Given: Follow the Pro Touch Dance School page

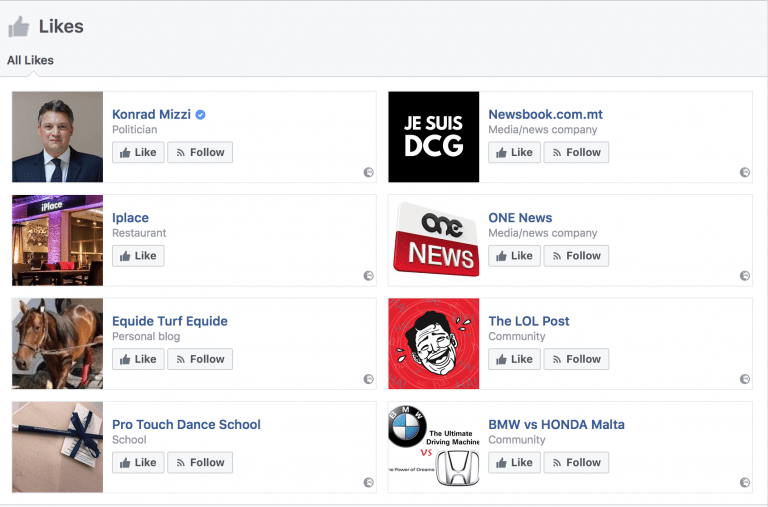Looking at the screenshot, I should 200,462.
